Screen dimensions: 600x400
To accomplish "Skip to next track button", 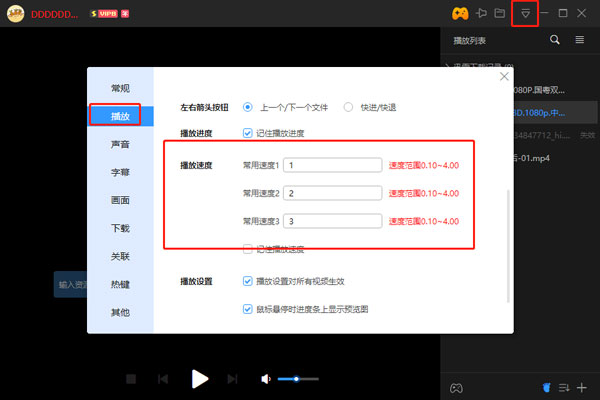I will point(232,379).
